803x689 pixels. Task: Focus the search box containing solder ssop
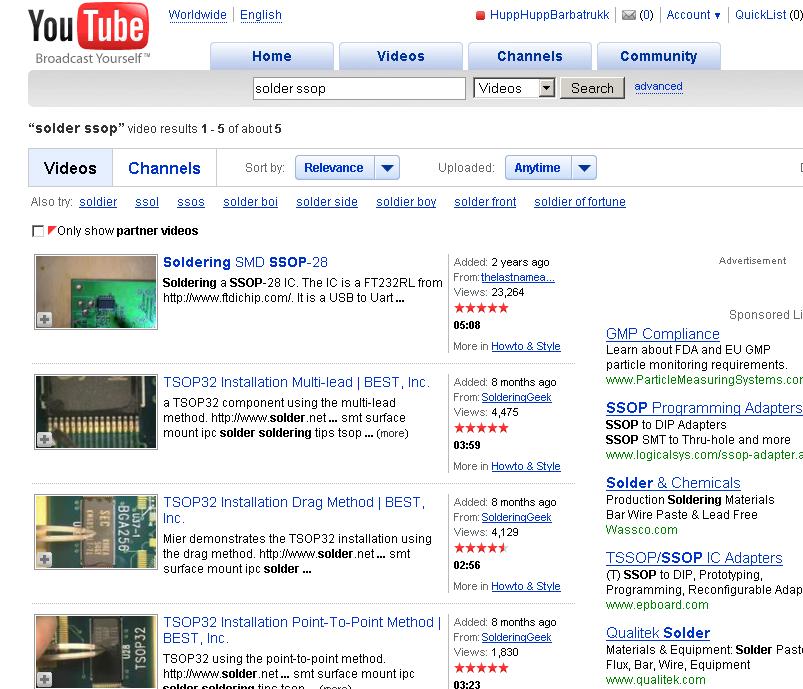359,88
